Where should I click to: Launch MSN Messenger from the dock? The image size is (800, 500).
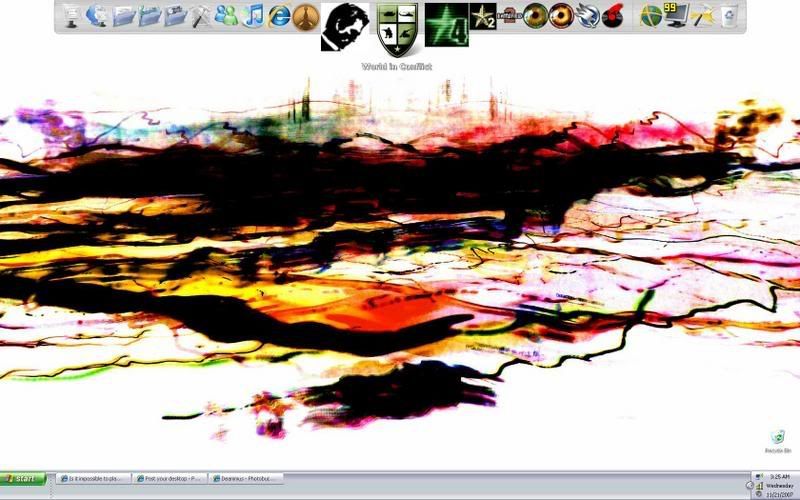coord(227,15)
